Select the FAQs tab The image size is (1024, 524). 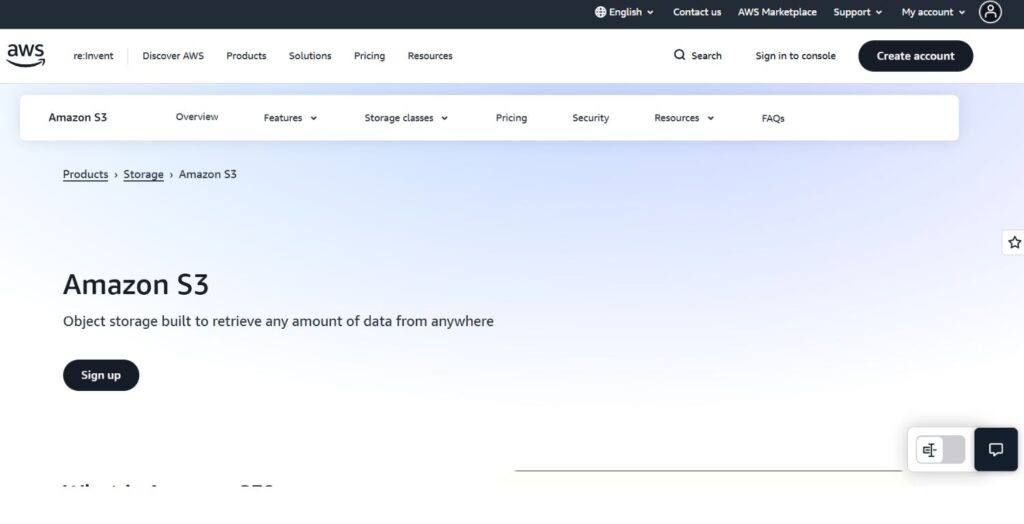[773, 118]
